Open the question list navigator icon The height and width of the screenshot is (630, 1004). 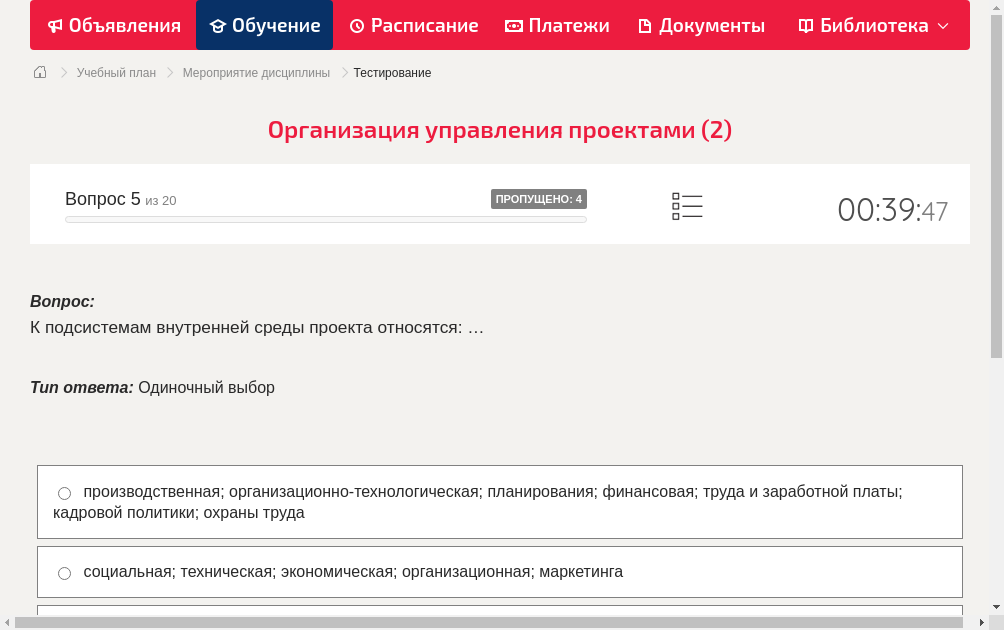pos(687,206)
